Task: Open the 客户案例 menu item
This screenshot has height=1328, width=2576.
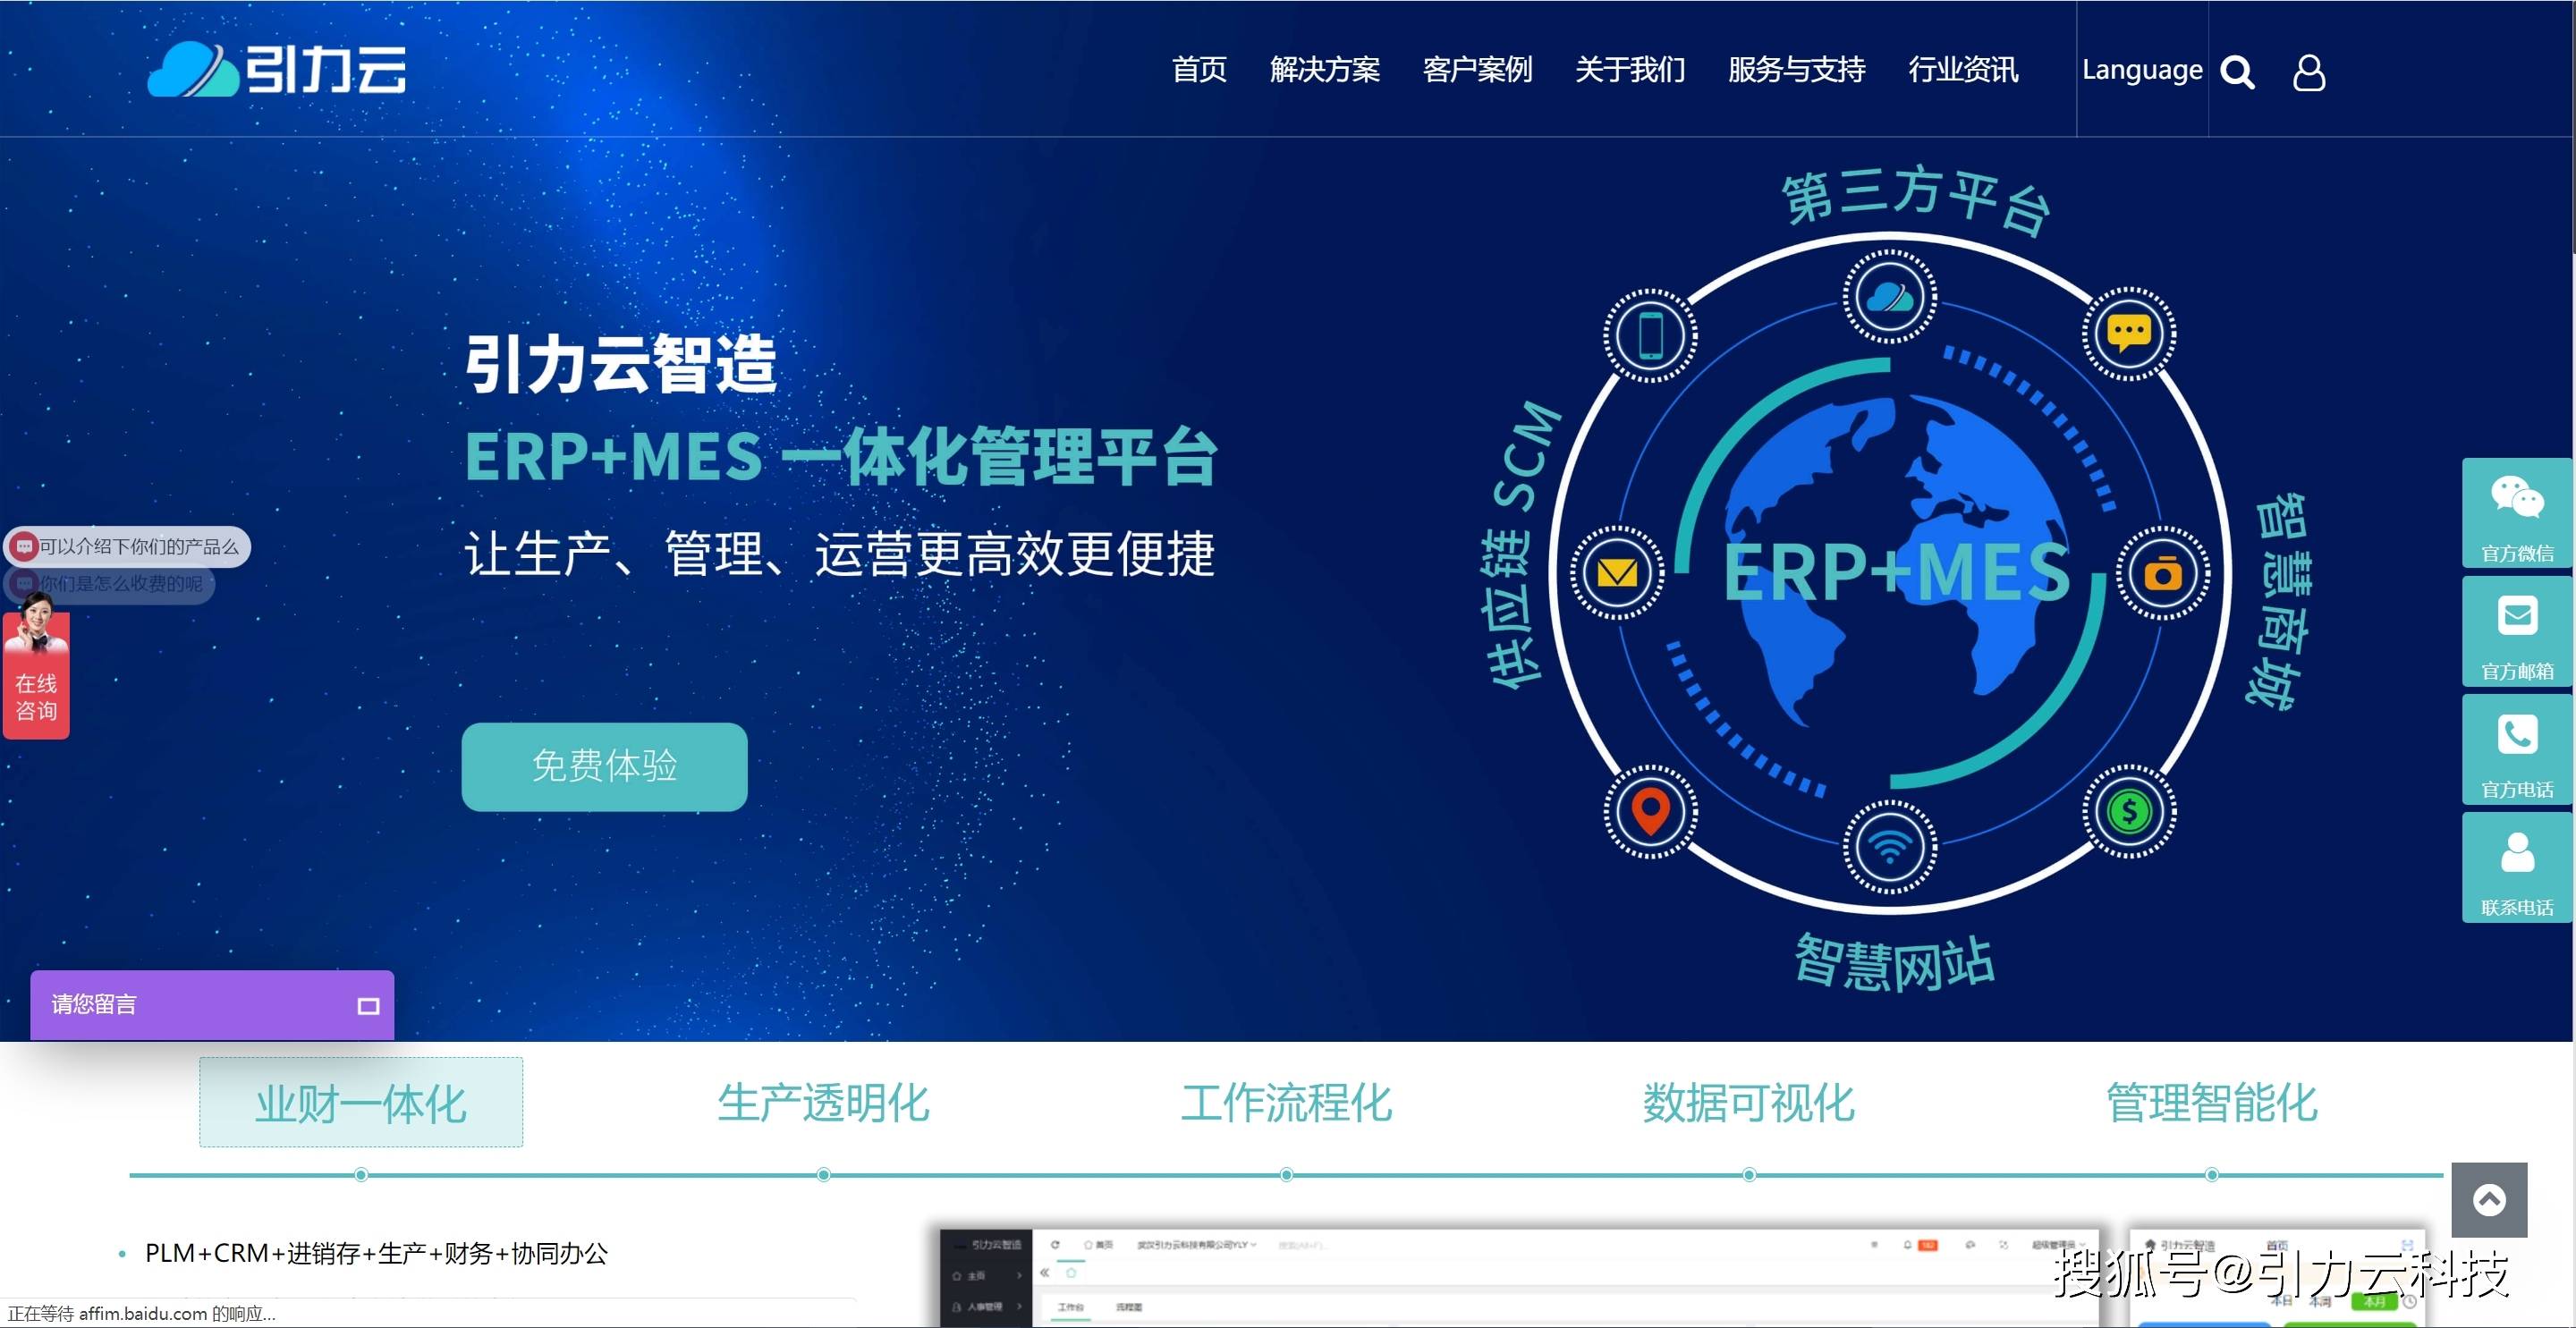Action: click(x=1478, y=70)
